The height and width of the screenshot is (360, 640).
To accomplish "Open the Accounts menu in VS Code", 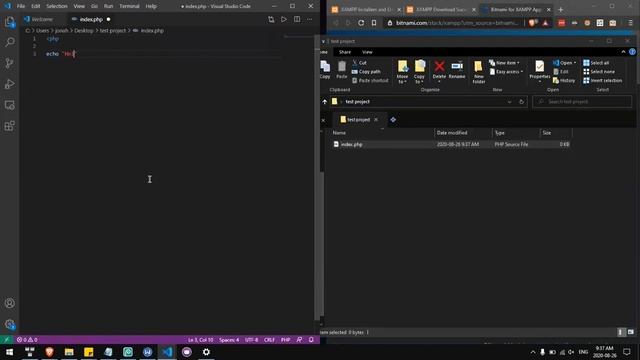I will (x=10, y=303).
